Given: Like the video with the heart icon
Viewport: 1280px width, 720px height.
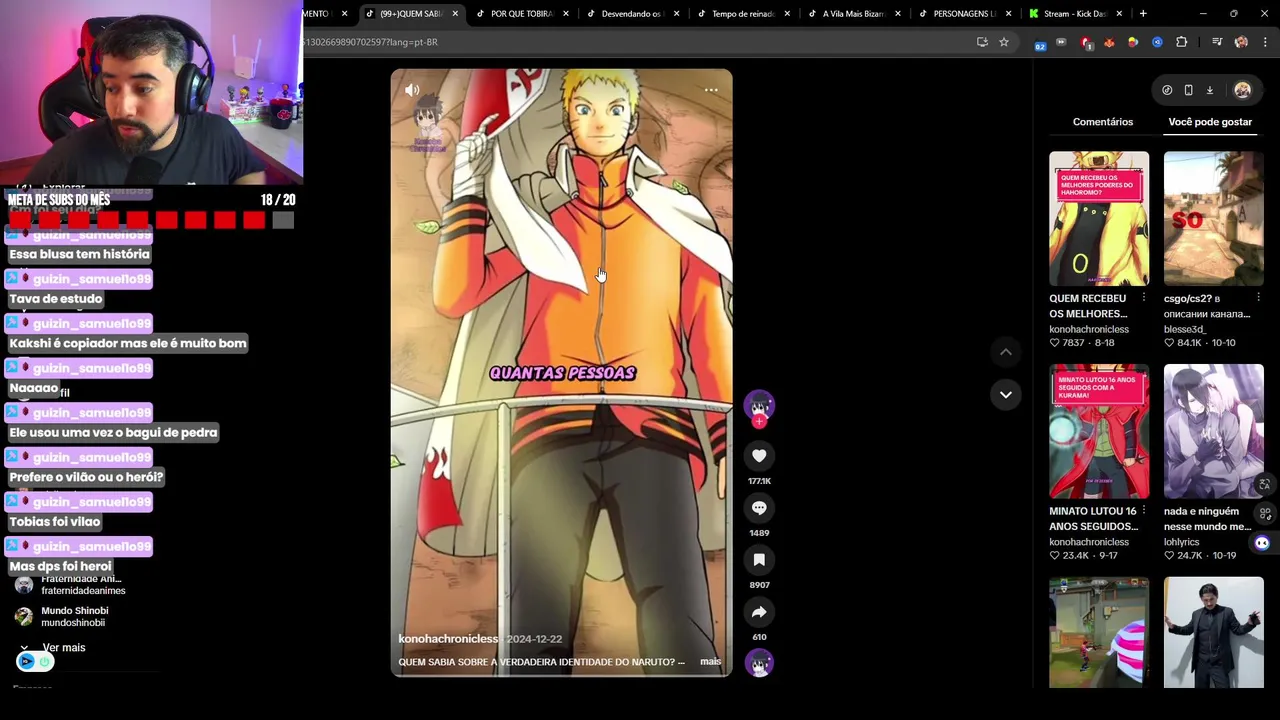Looking at the screenshot, I should tap(759, 456).
